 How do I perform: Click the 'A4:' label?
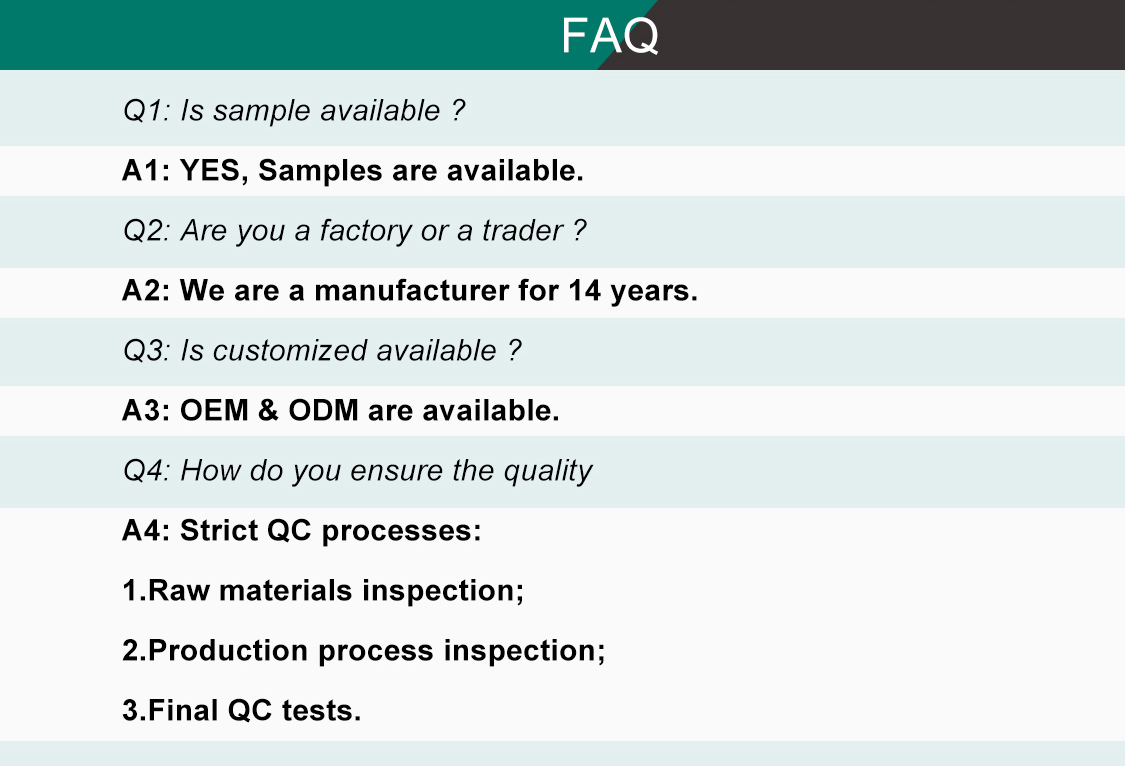[x=146, y=531]
